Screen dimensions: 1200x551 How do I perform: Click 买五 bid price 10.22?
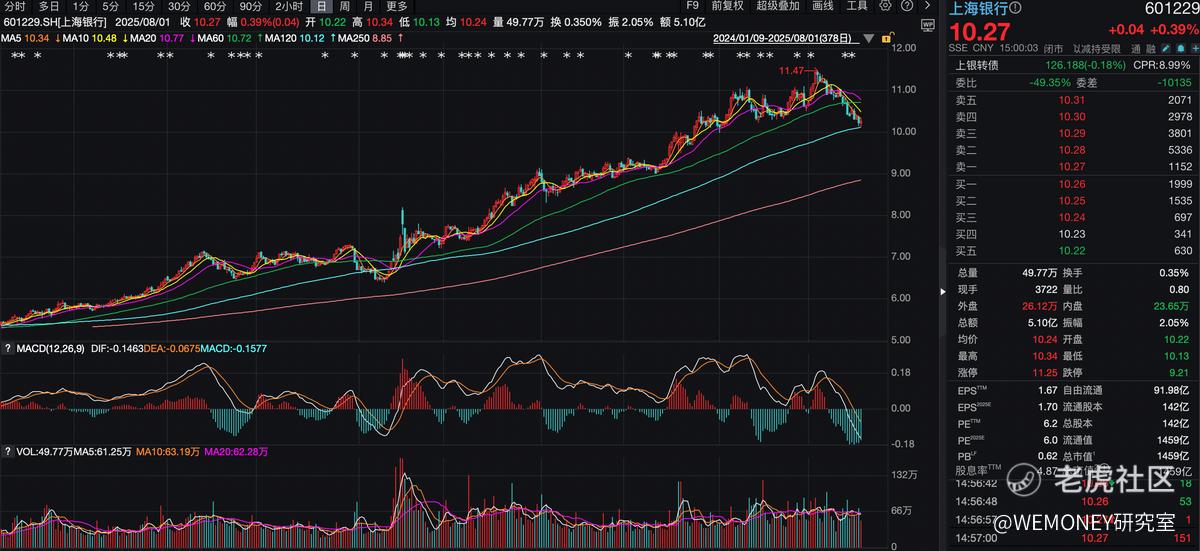[x=1072, y=250]
